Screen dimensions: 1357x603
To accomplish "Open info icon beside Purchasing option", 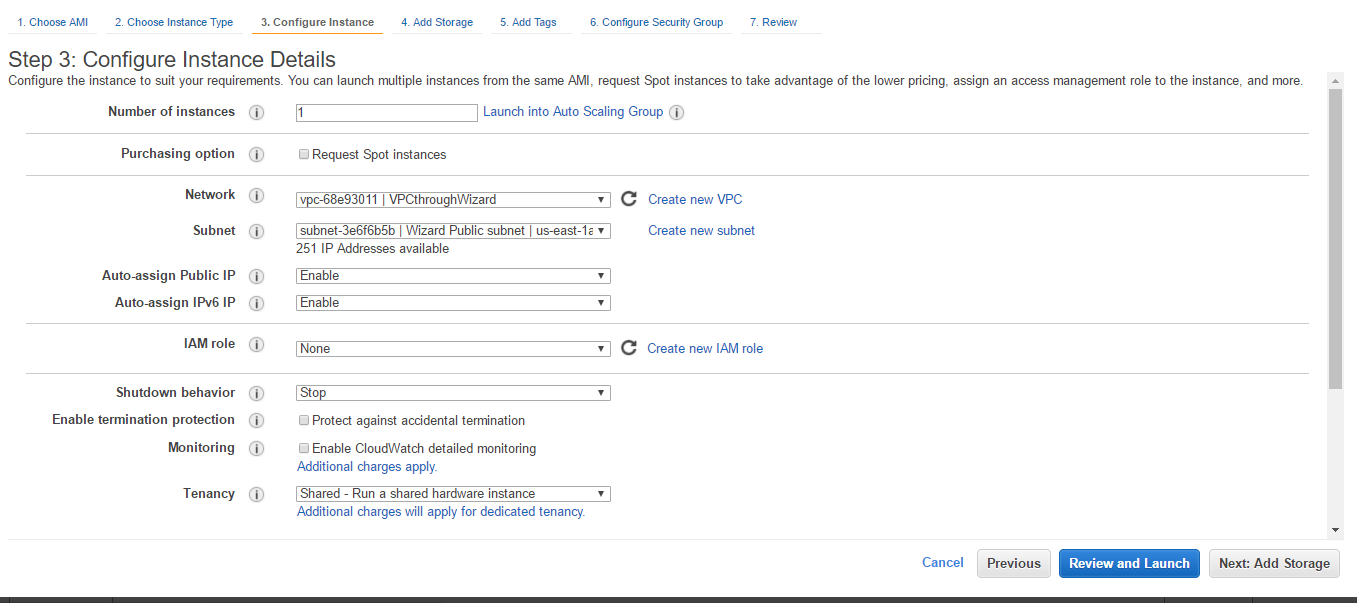I will 256,155.
